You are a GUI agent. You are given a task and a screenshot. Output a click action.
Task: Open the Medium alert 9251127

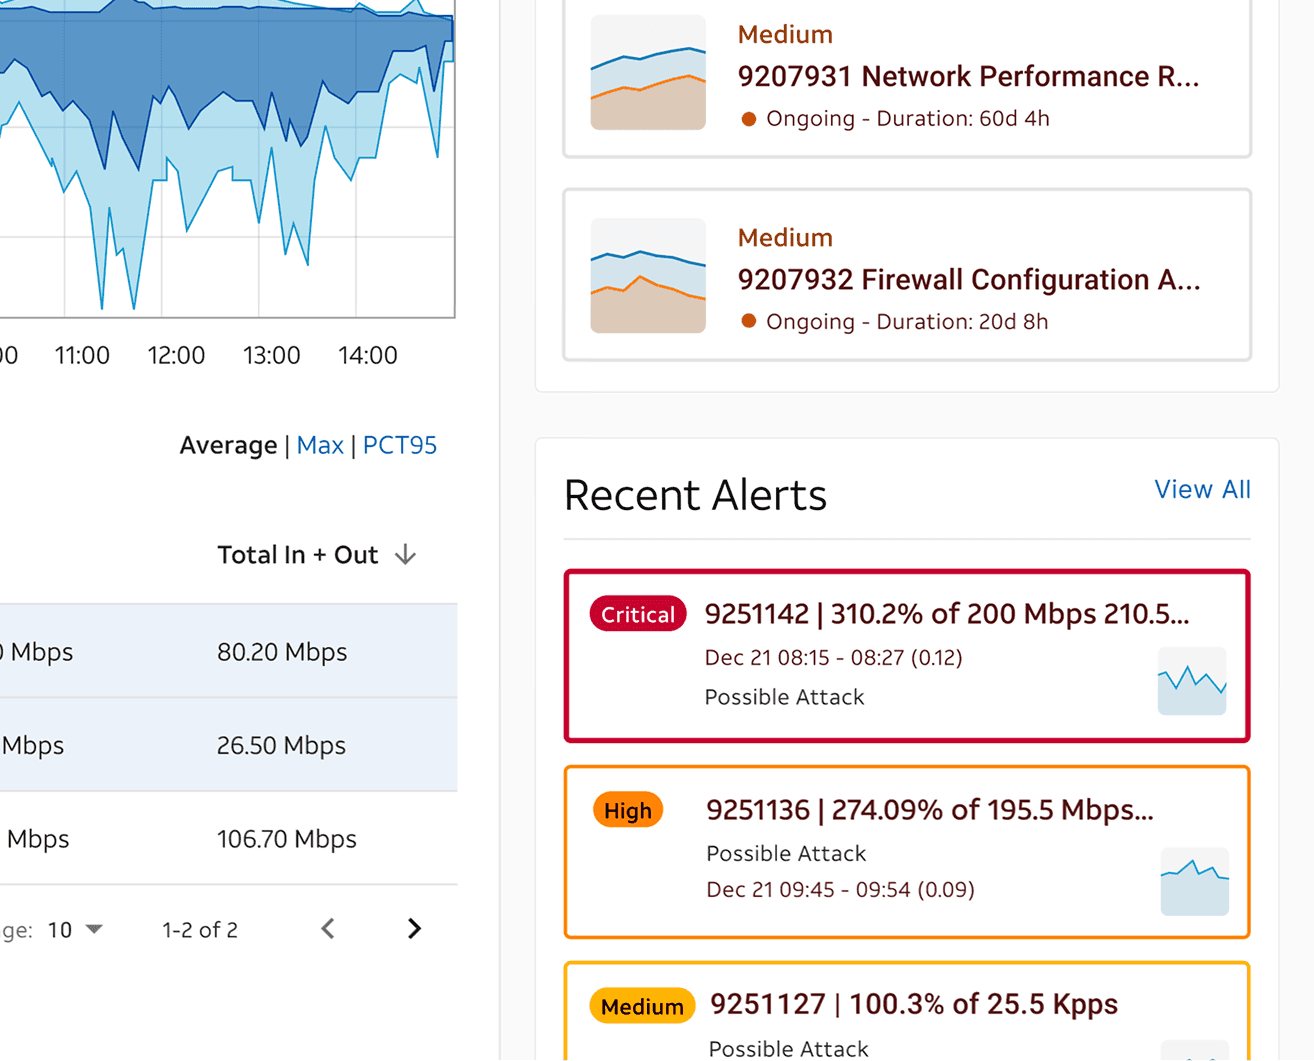pyautogui.click(x=907, y=1011)
